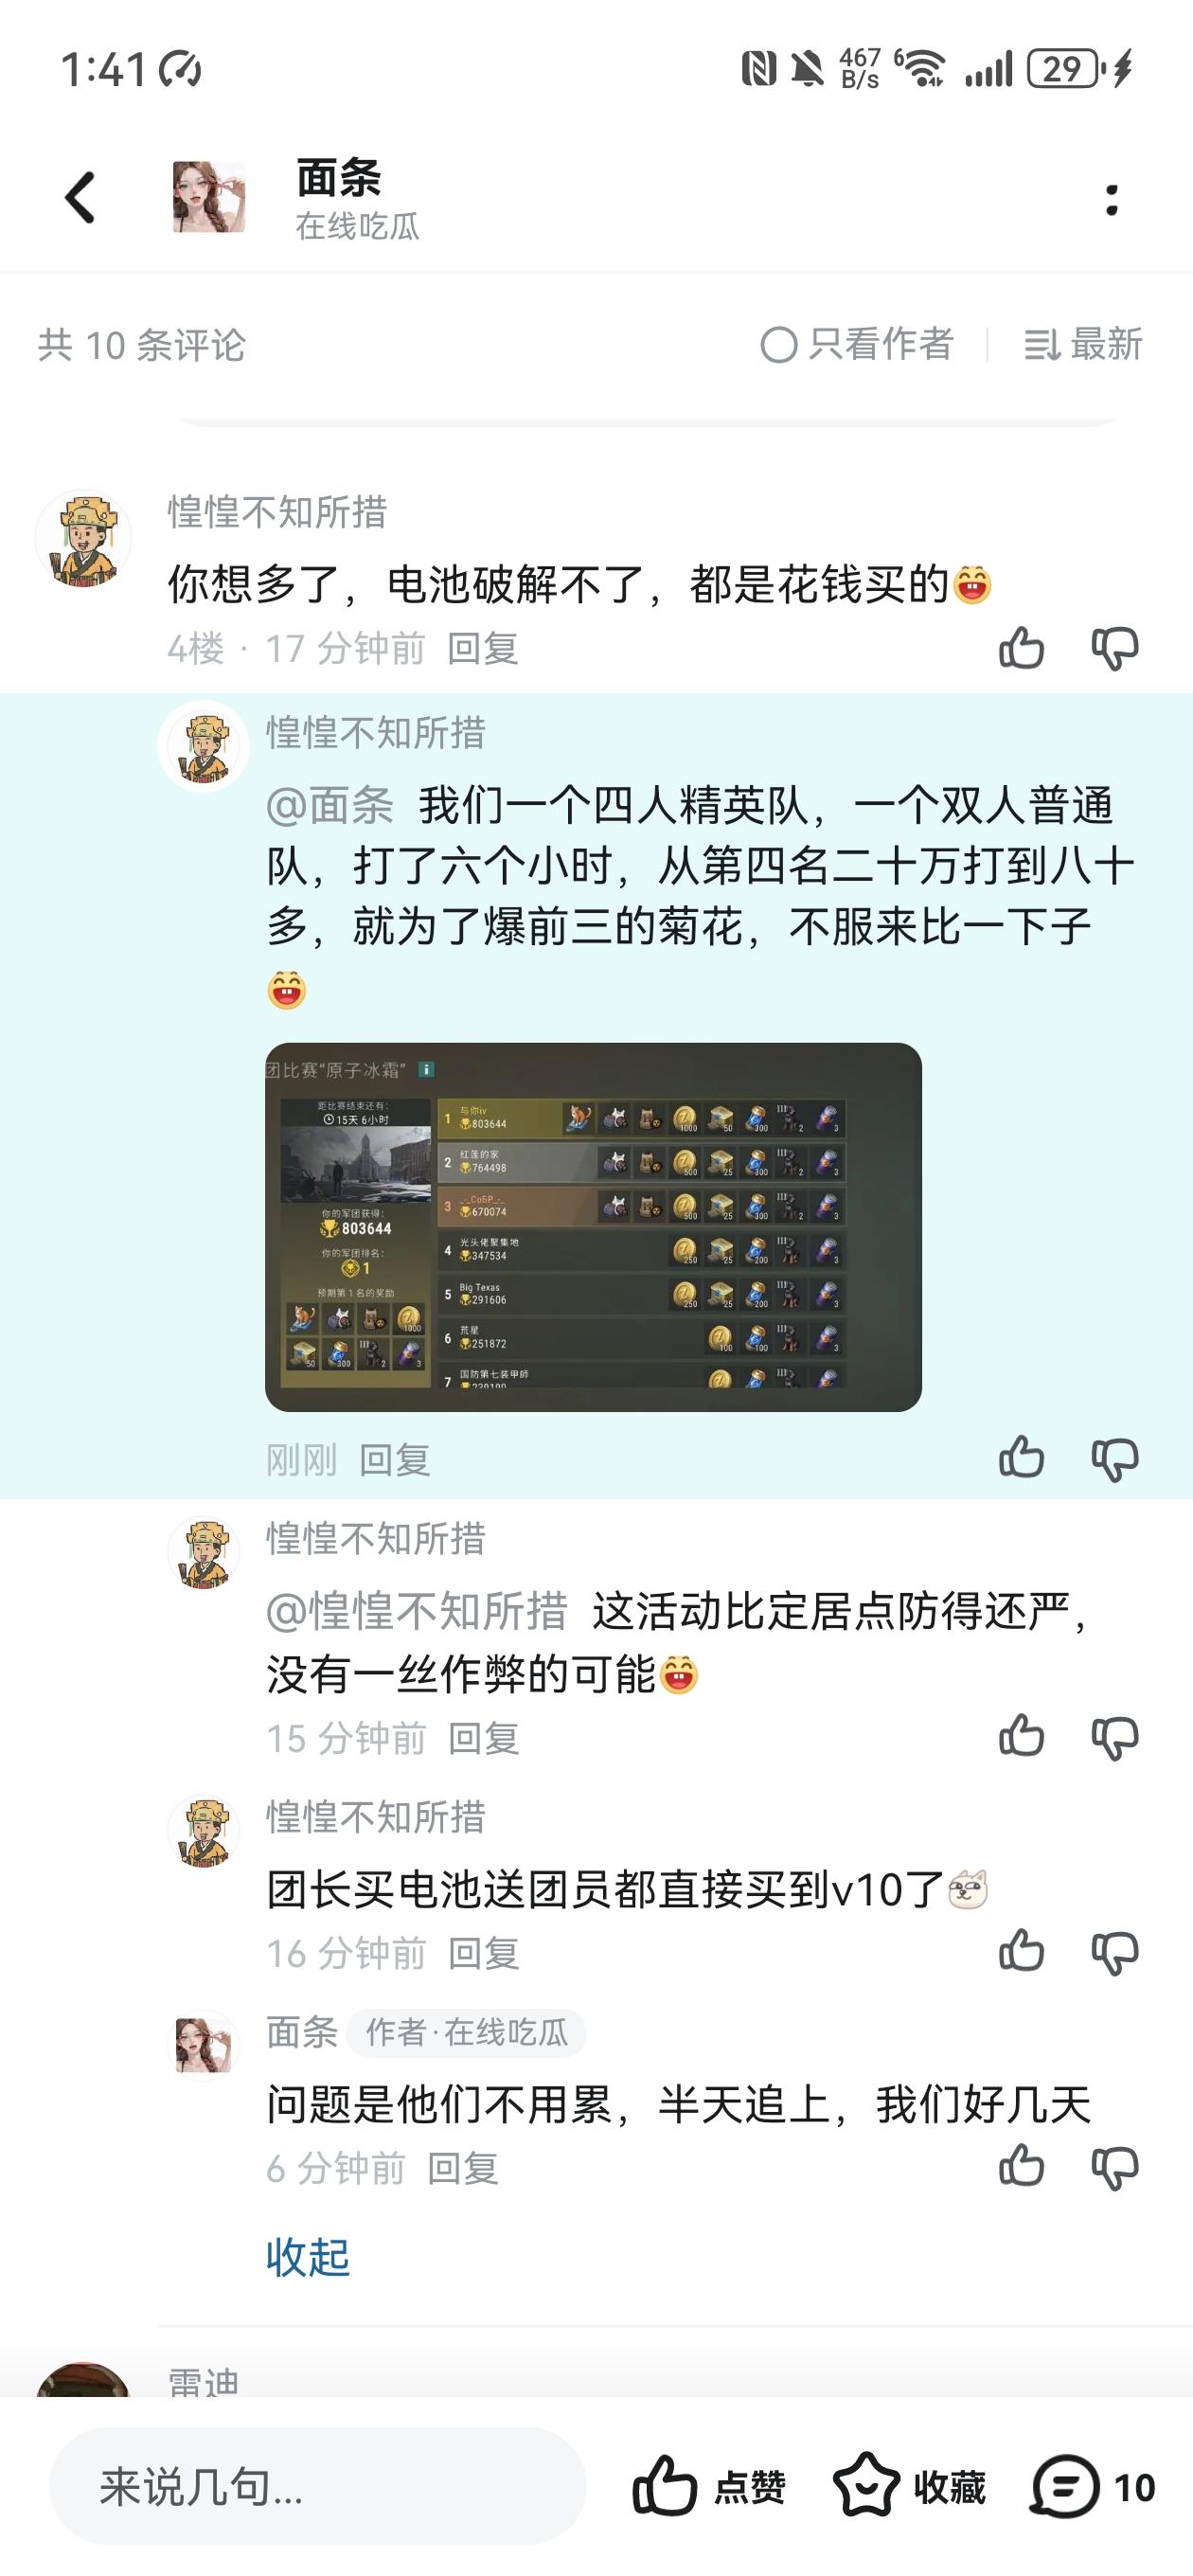Open the @面条 mention link
The image size is (1193, 2576).
point(330,805)
